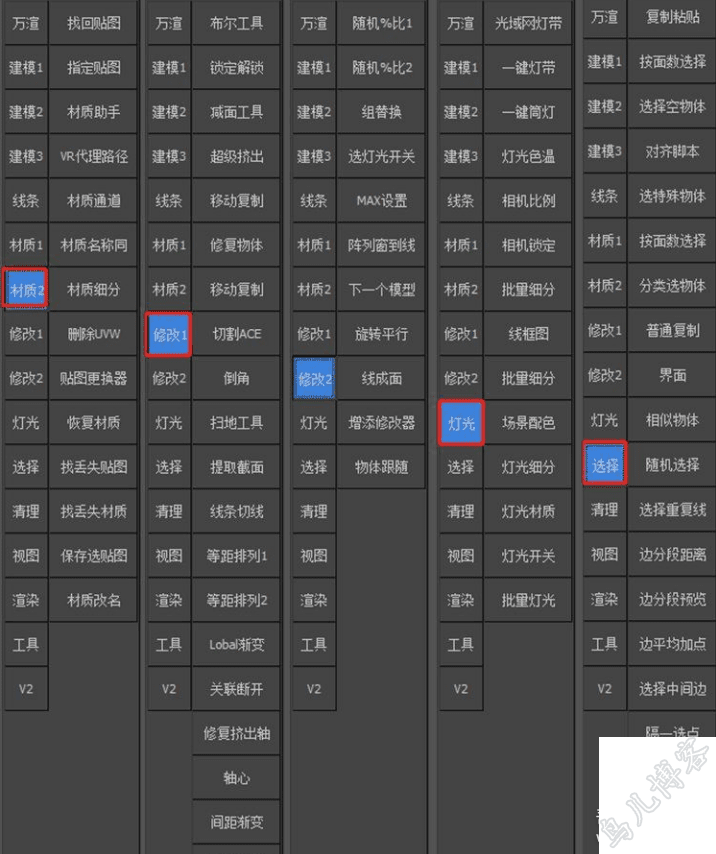The height and width of the screenshot is (854, 716).
Task: Run 组替换
Action: [381, 112]
